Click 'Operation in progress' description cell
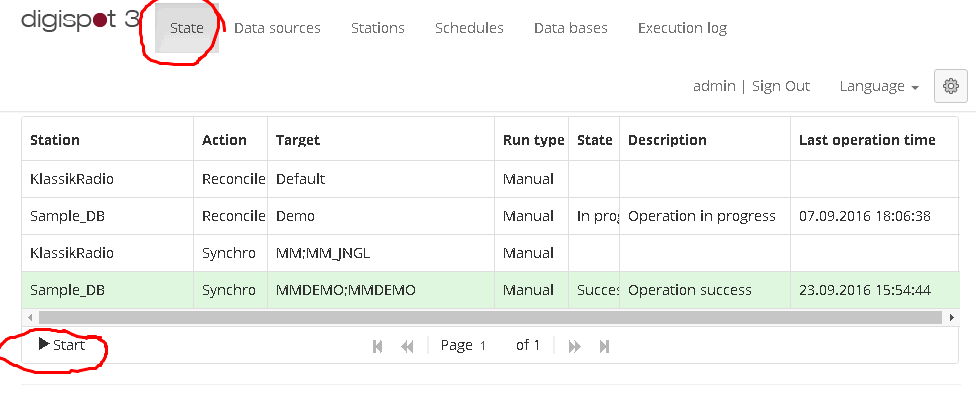 [705, 216]
